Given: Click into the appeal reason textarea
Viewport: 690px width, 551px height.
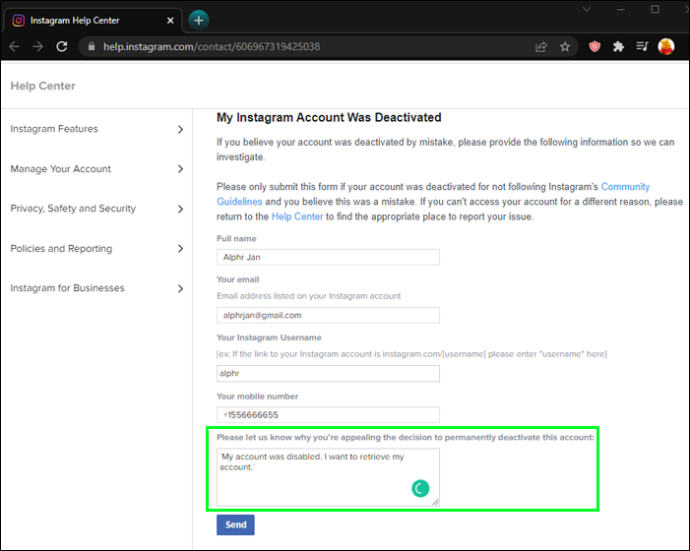Looking at the screenshot, I should pos(328,477).
